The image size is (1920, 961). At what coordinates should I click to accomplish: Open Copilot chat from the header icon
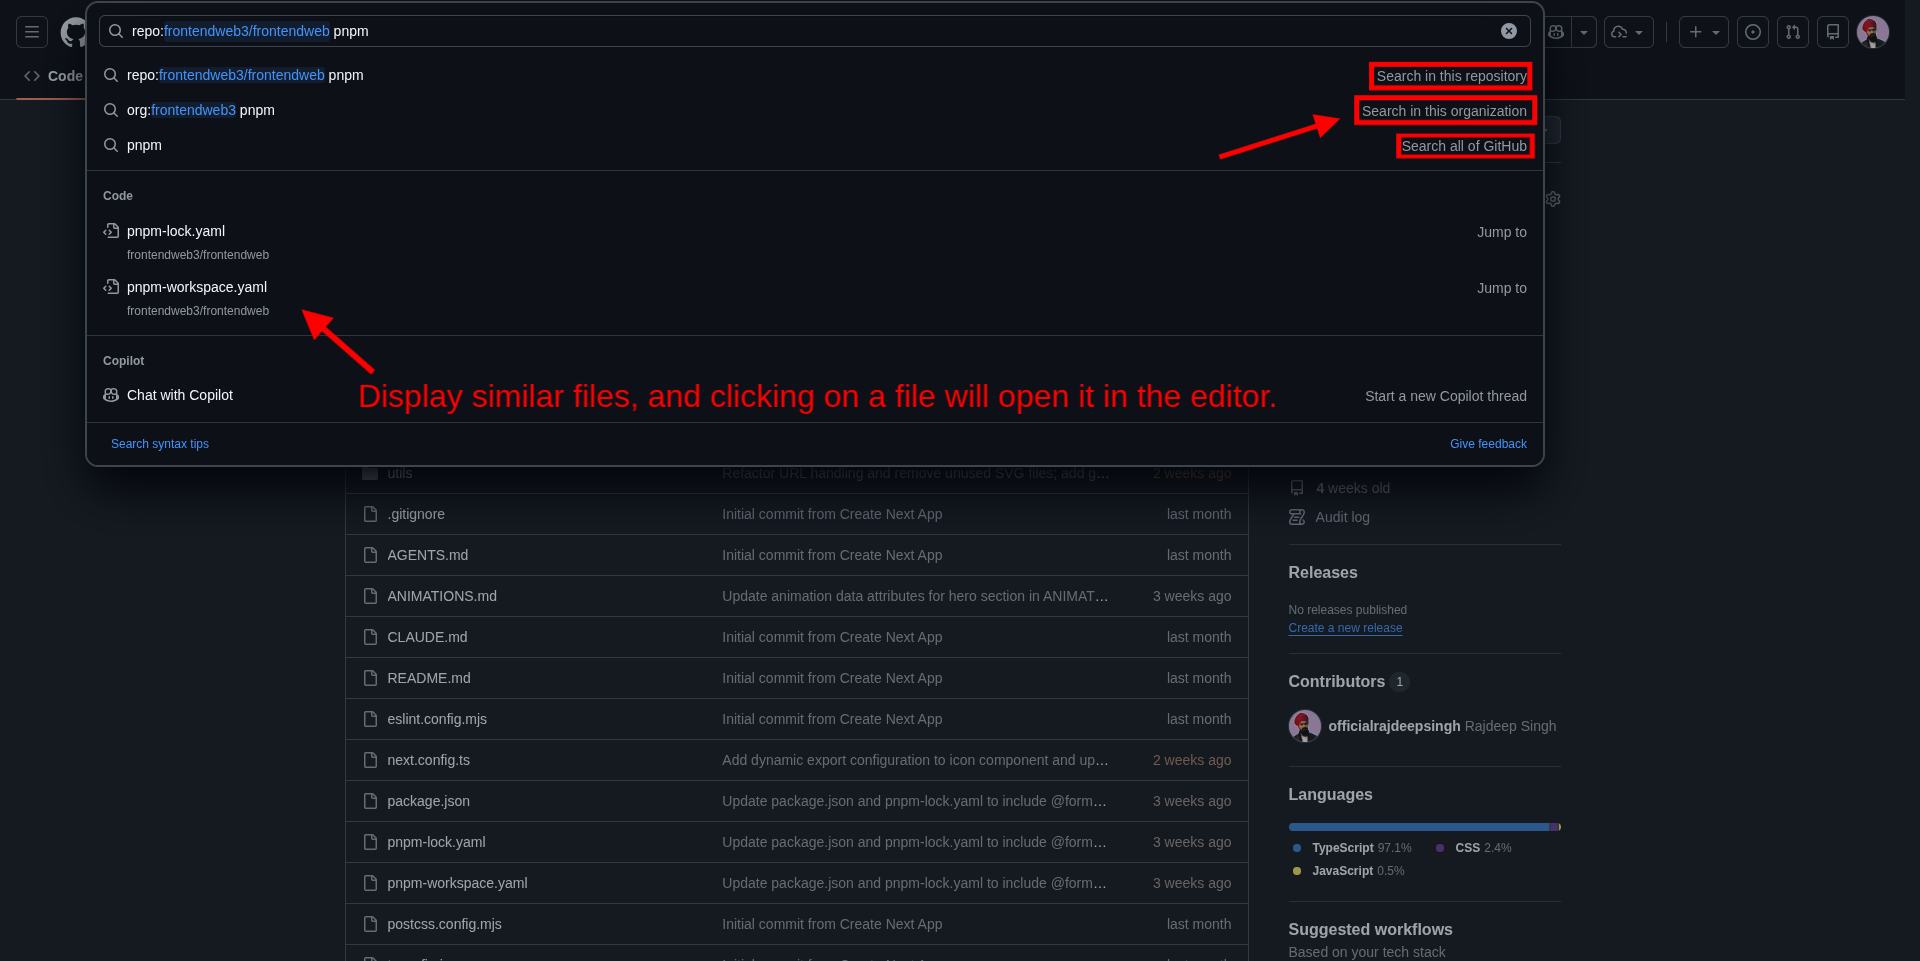pyautogui.click(x=1556, y=32)
